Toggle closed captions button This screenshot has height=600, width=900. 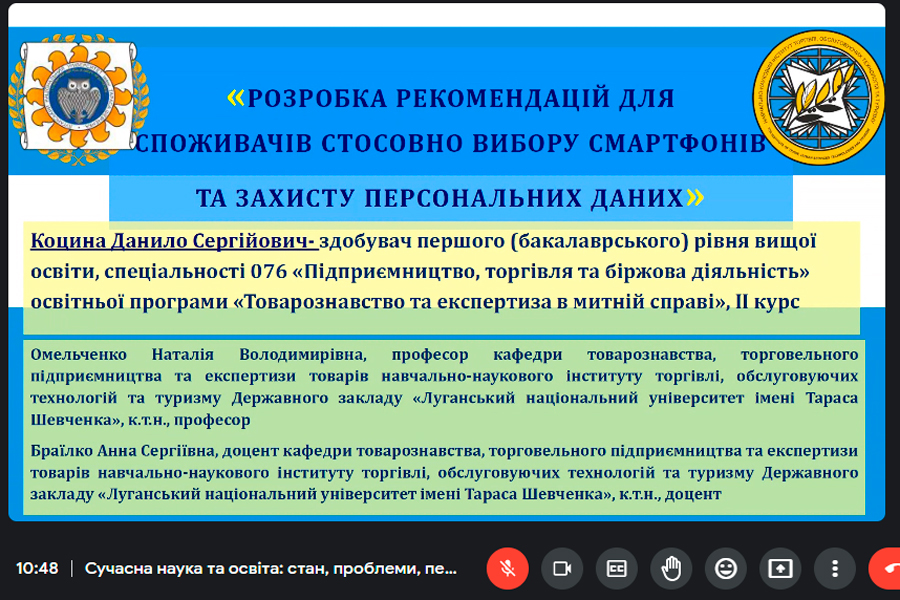click(x=616, y=568)
